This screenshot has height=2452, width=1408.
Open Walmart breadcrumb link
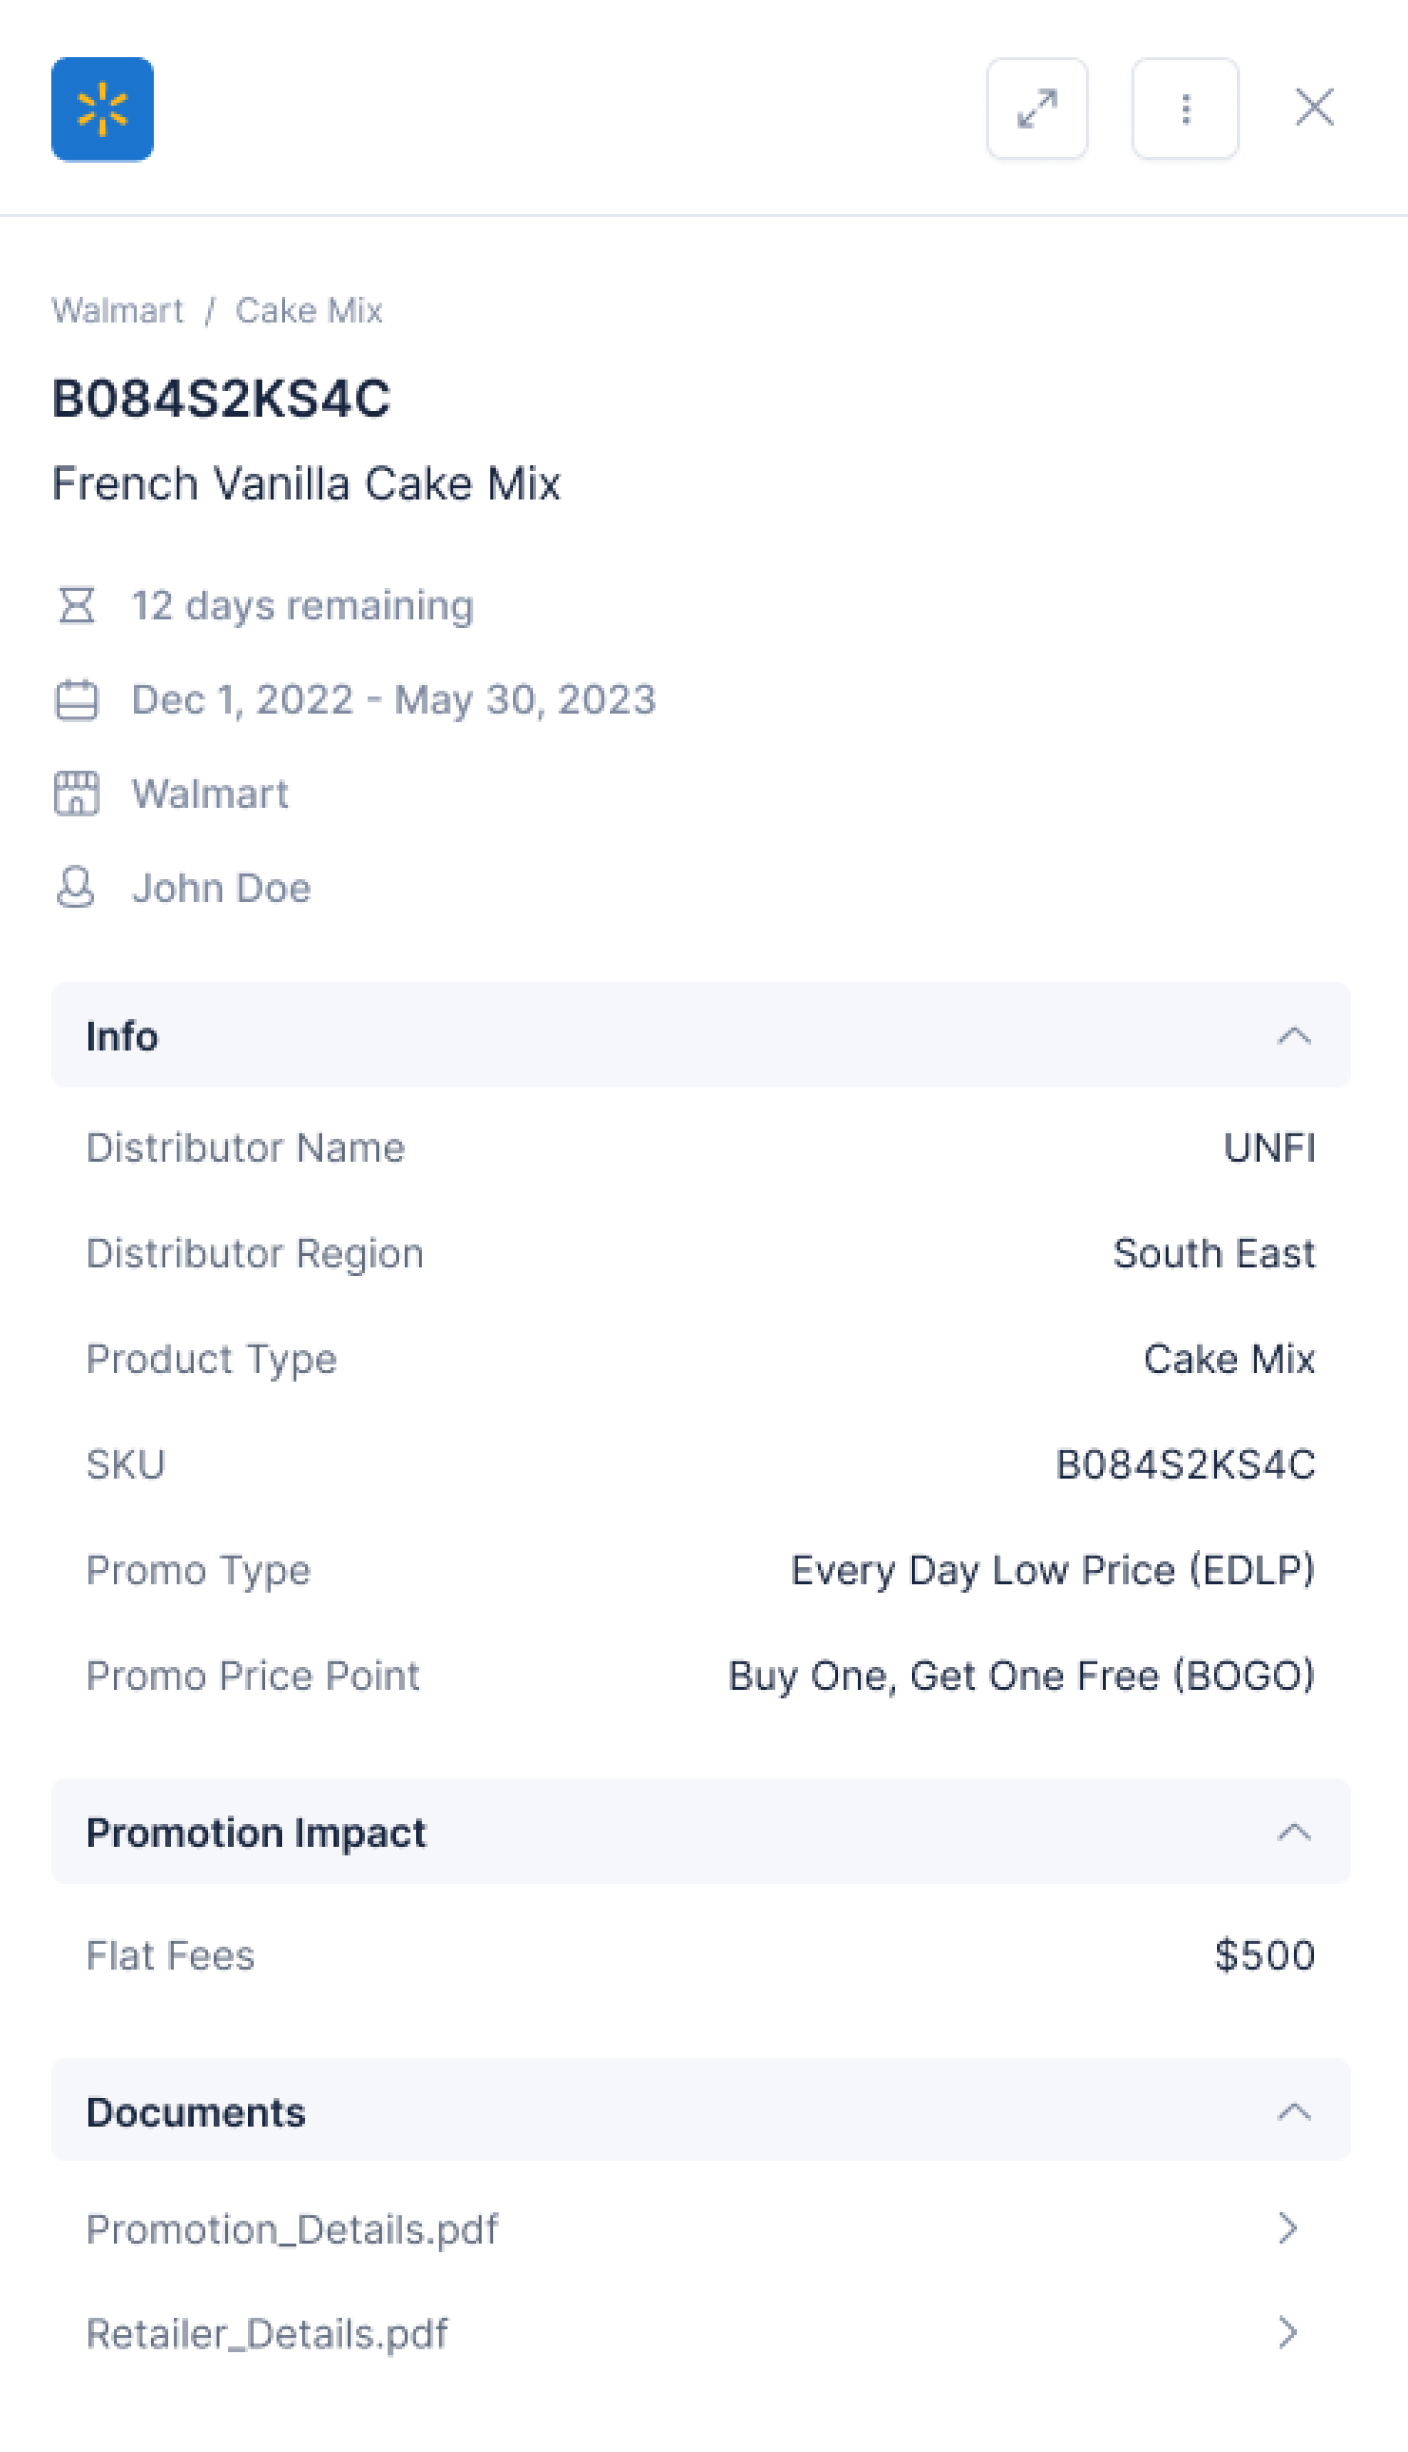click(117, 310)
